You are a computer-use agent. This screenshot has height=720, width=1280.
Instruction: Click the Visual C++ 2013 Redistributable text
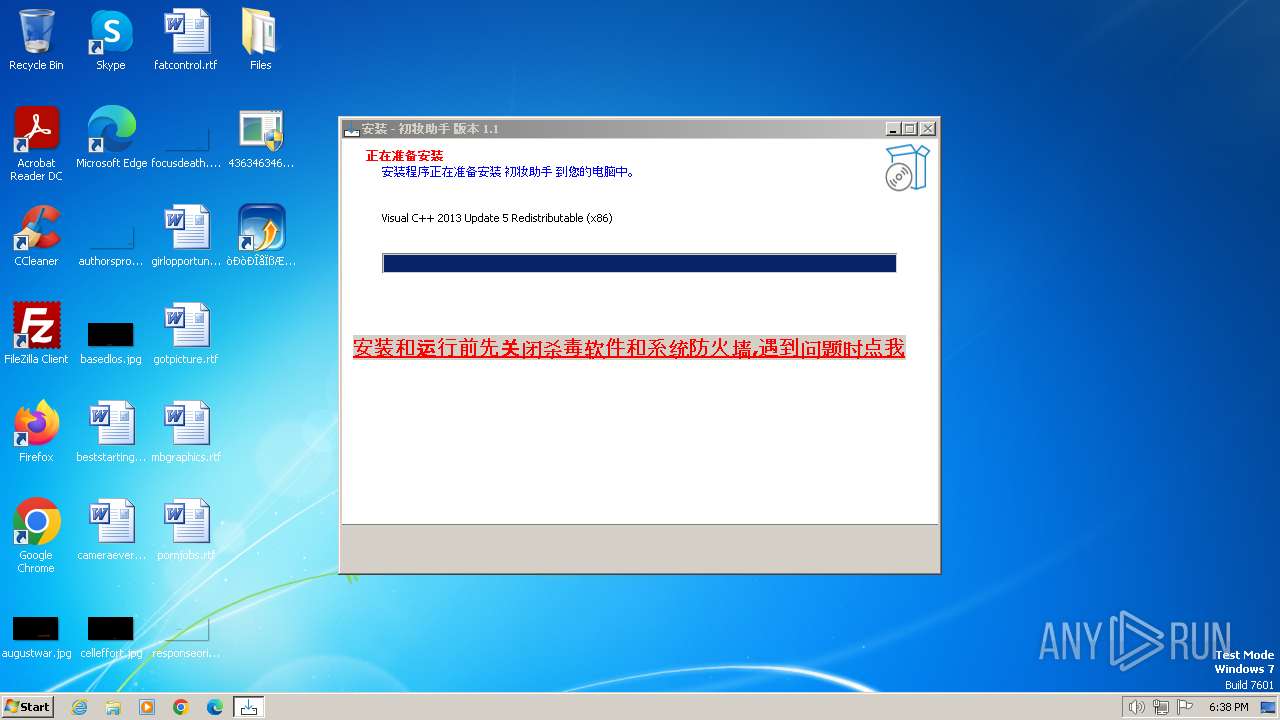(x=497, y=218)
